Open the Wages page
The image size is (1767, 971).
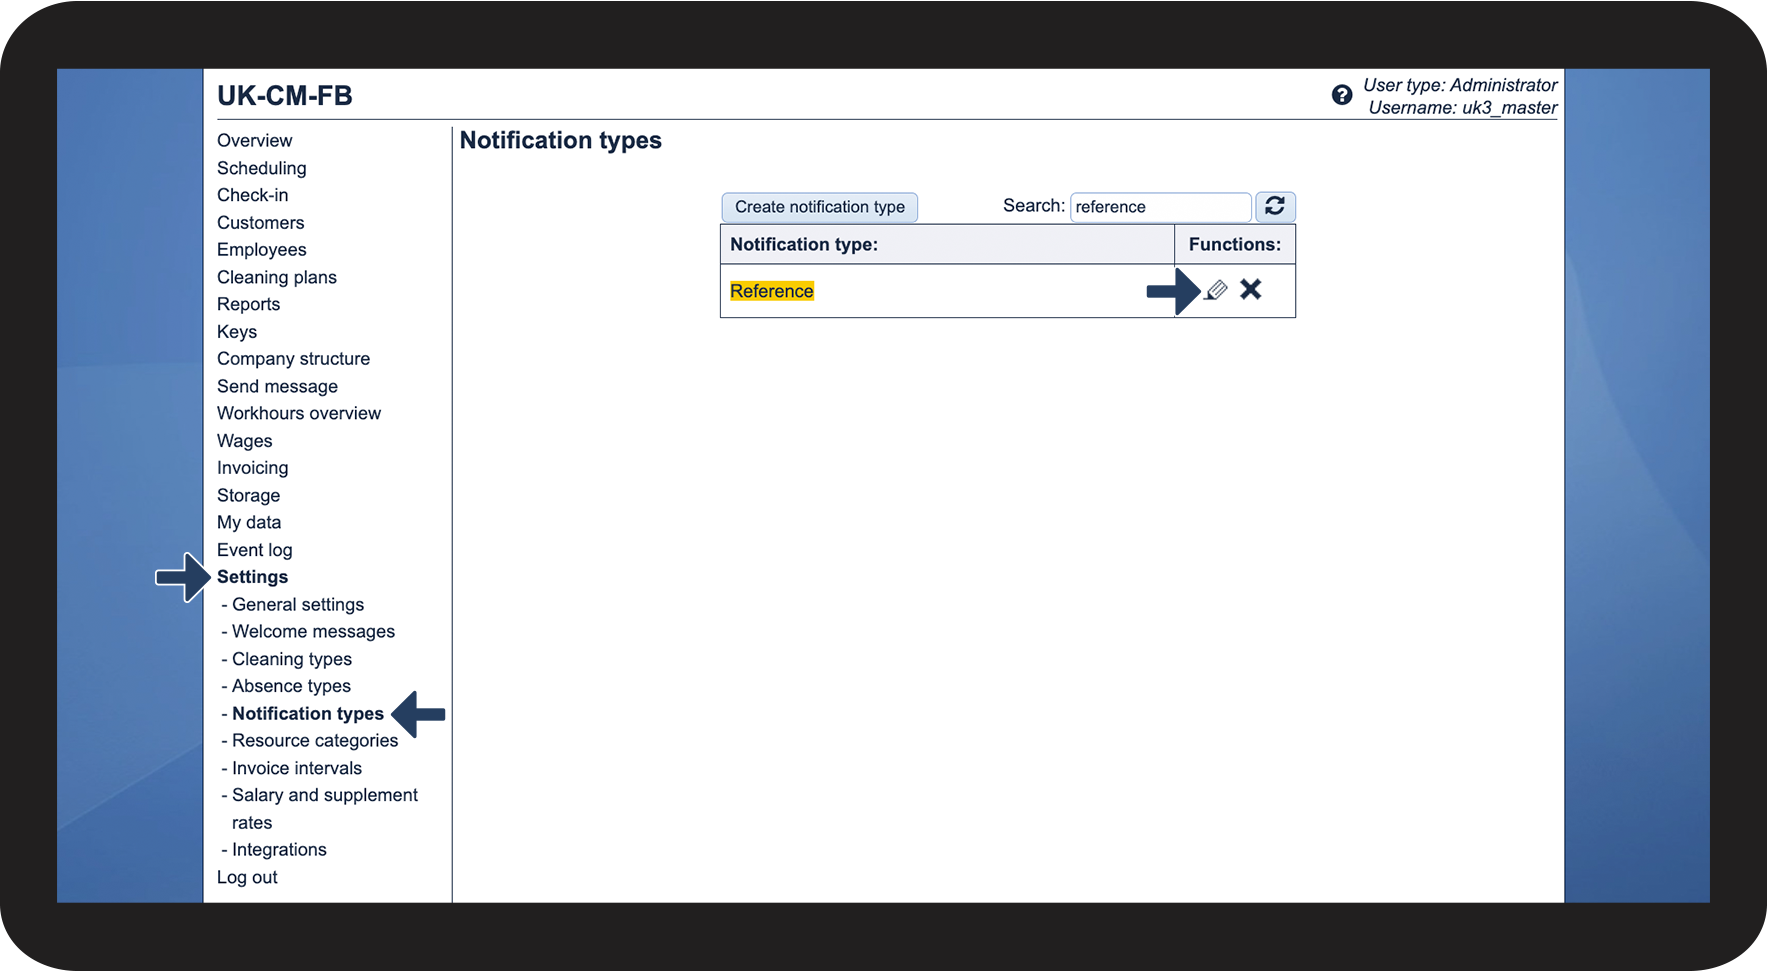[x=245, y=441]
